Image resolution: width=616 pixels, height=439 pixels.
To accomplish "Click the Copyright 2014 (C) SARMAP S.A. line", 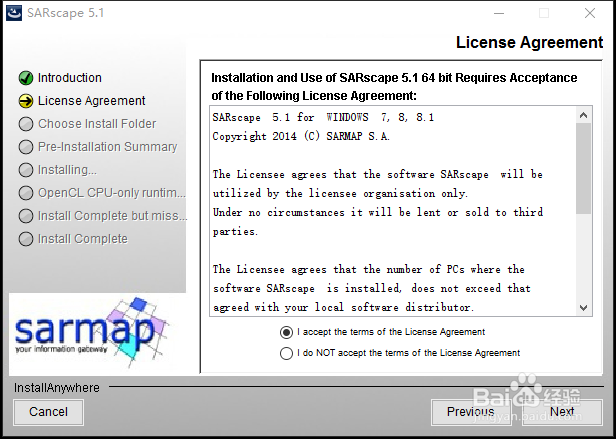I will point(301,136).
